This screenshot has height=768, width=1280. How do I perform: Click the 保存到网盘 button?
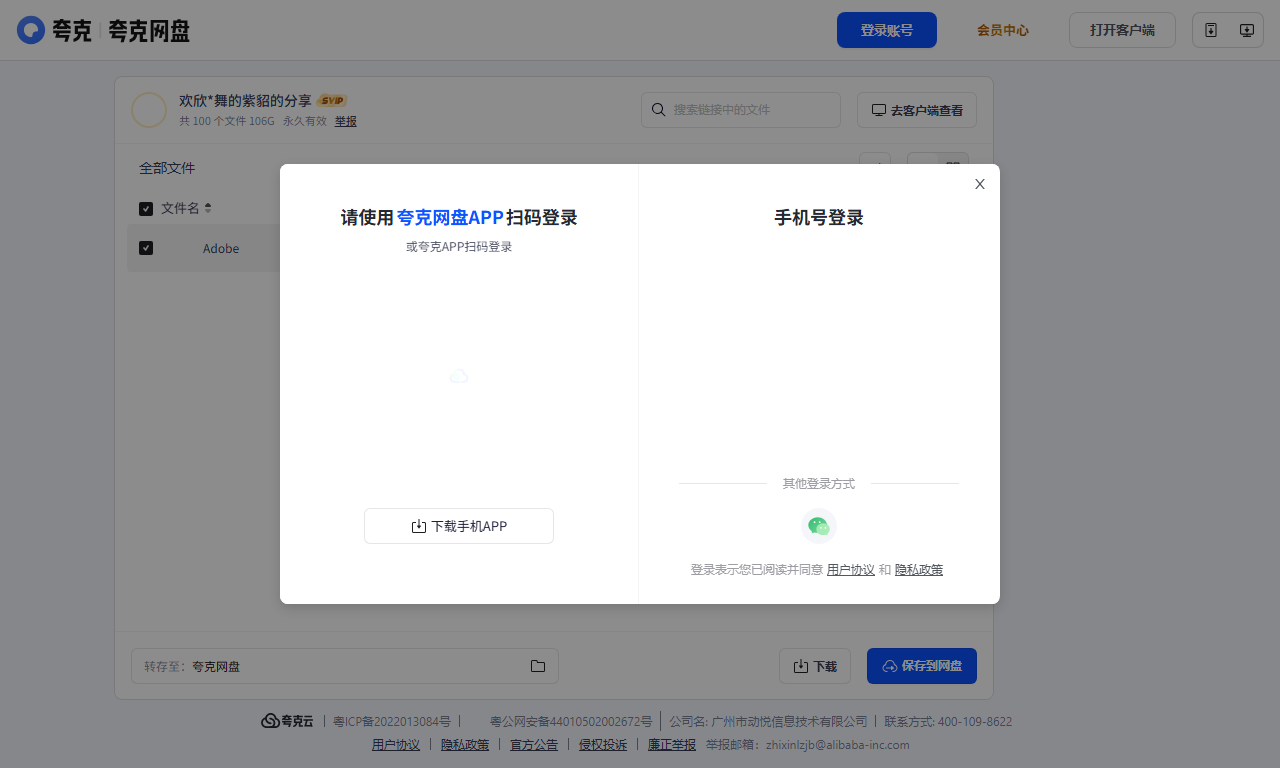[x=922, y=666]
